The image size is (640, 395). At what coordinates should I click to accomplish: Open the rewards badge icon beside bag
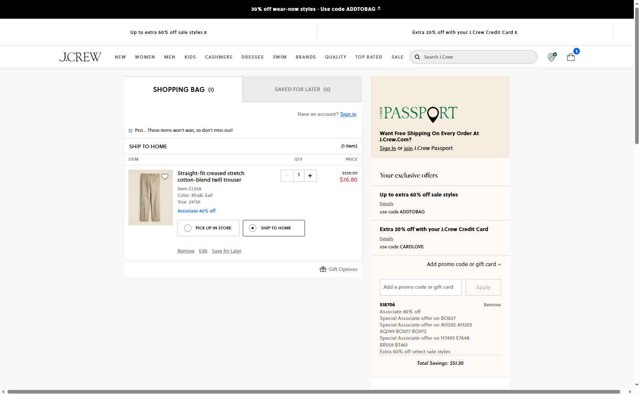pyautogui.click(x=551, y=57)
